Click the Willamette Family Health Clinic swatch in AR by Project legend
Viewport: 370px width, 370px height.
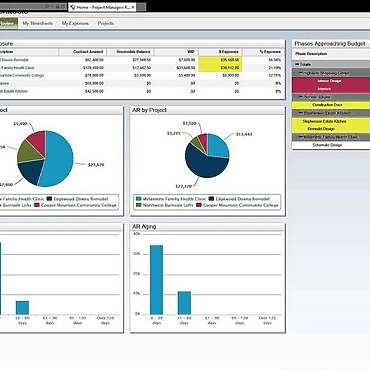139,199
